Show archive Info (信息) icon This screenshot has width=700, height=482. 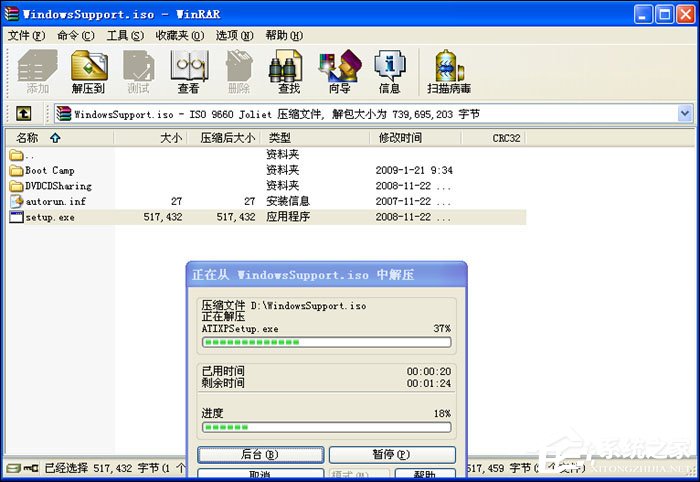point(390,71)
